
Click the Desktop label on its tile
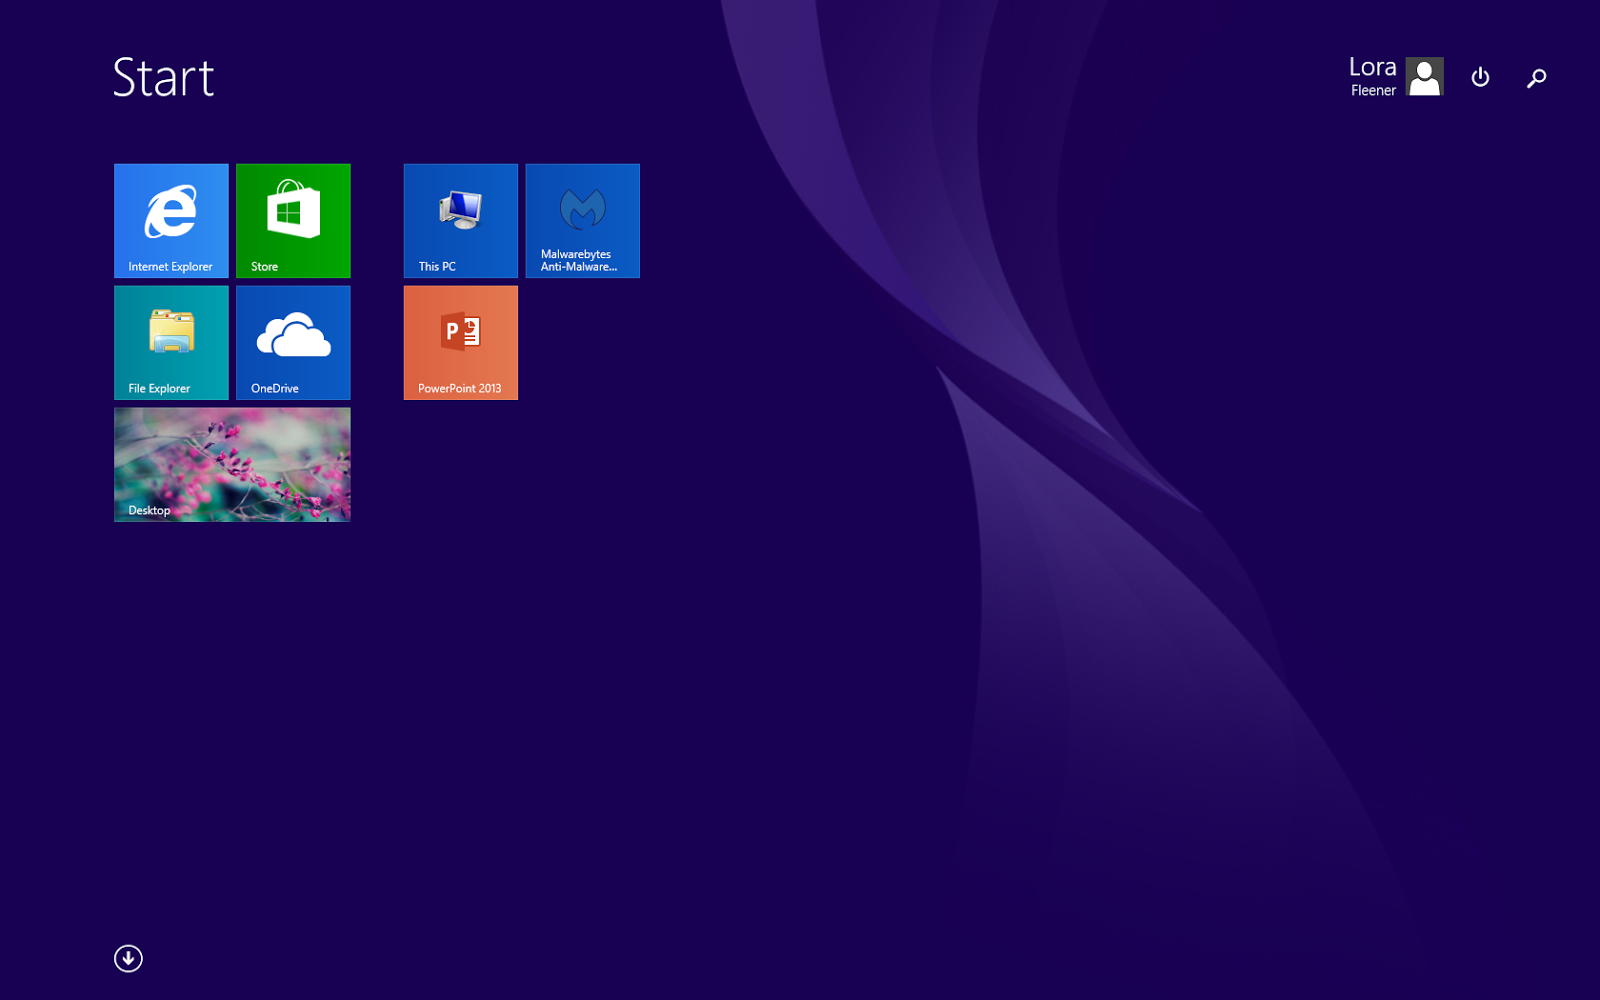coord(148,510)
